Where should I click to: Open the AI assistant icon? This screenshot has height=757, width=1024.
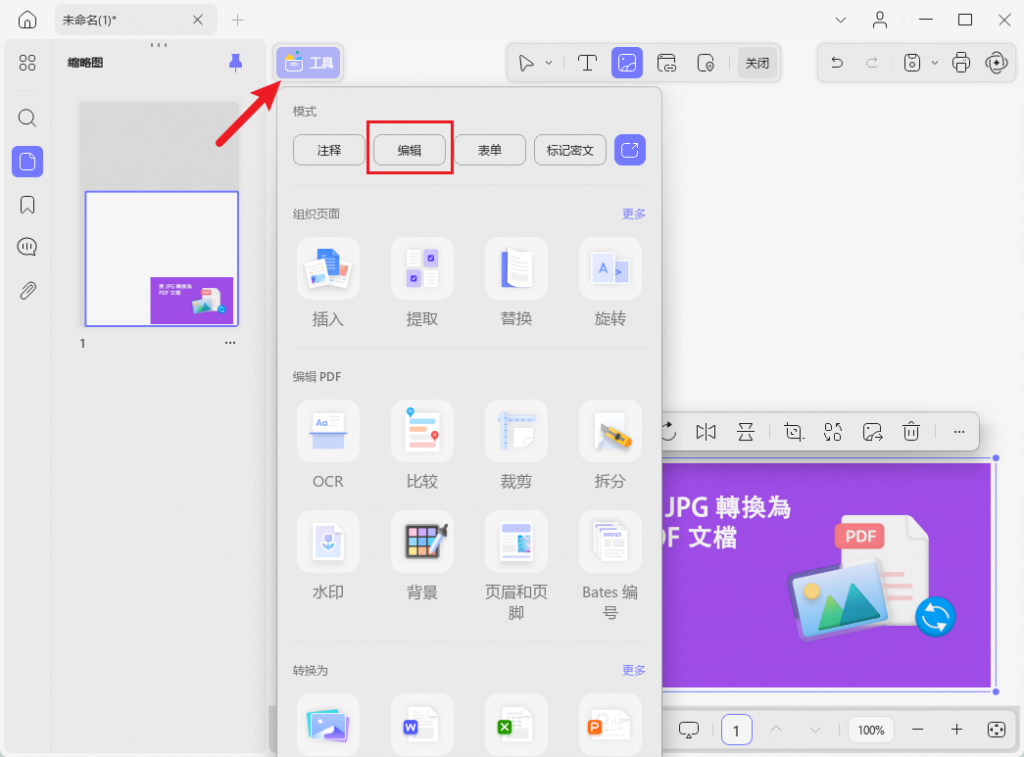pos(997,63)
